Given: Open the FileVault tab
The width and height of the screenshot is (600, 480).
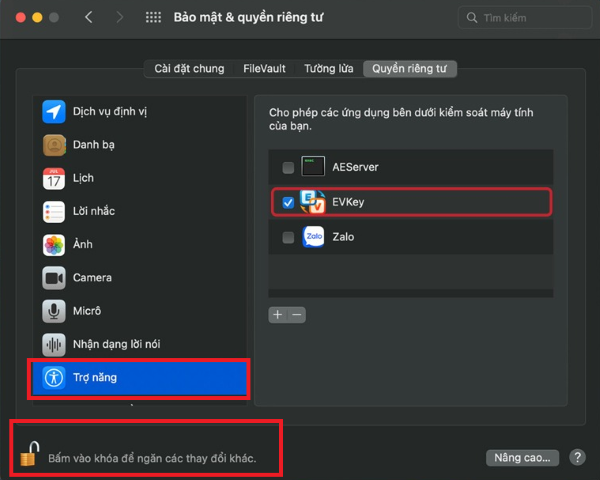Looking at the screenshot, I should (264, 69).
